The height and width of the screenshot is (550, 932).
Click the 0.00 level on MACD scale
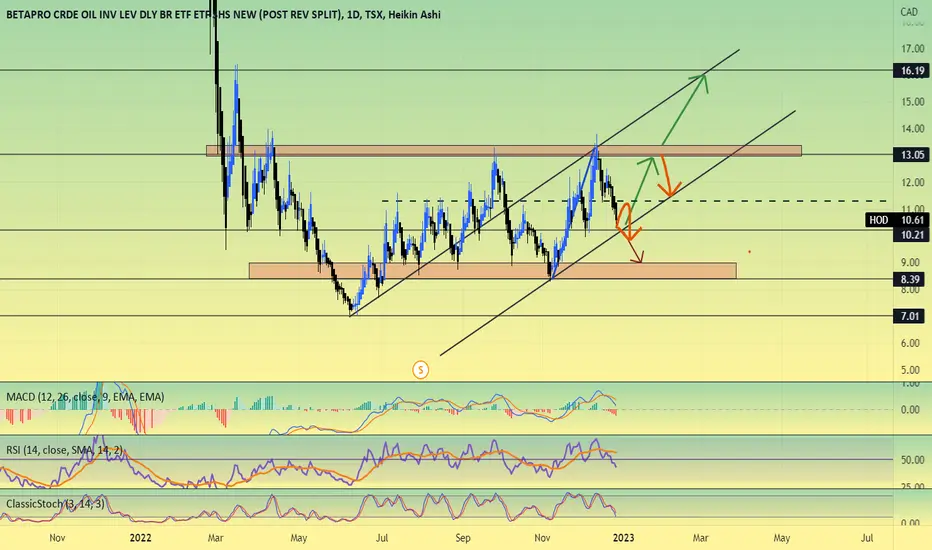tap(911, 410)
